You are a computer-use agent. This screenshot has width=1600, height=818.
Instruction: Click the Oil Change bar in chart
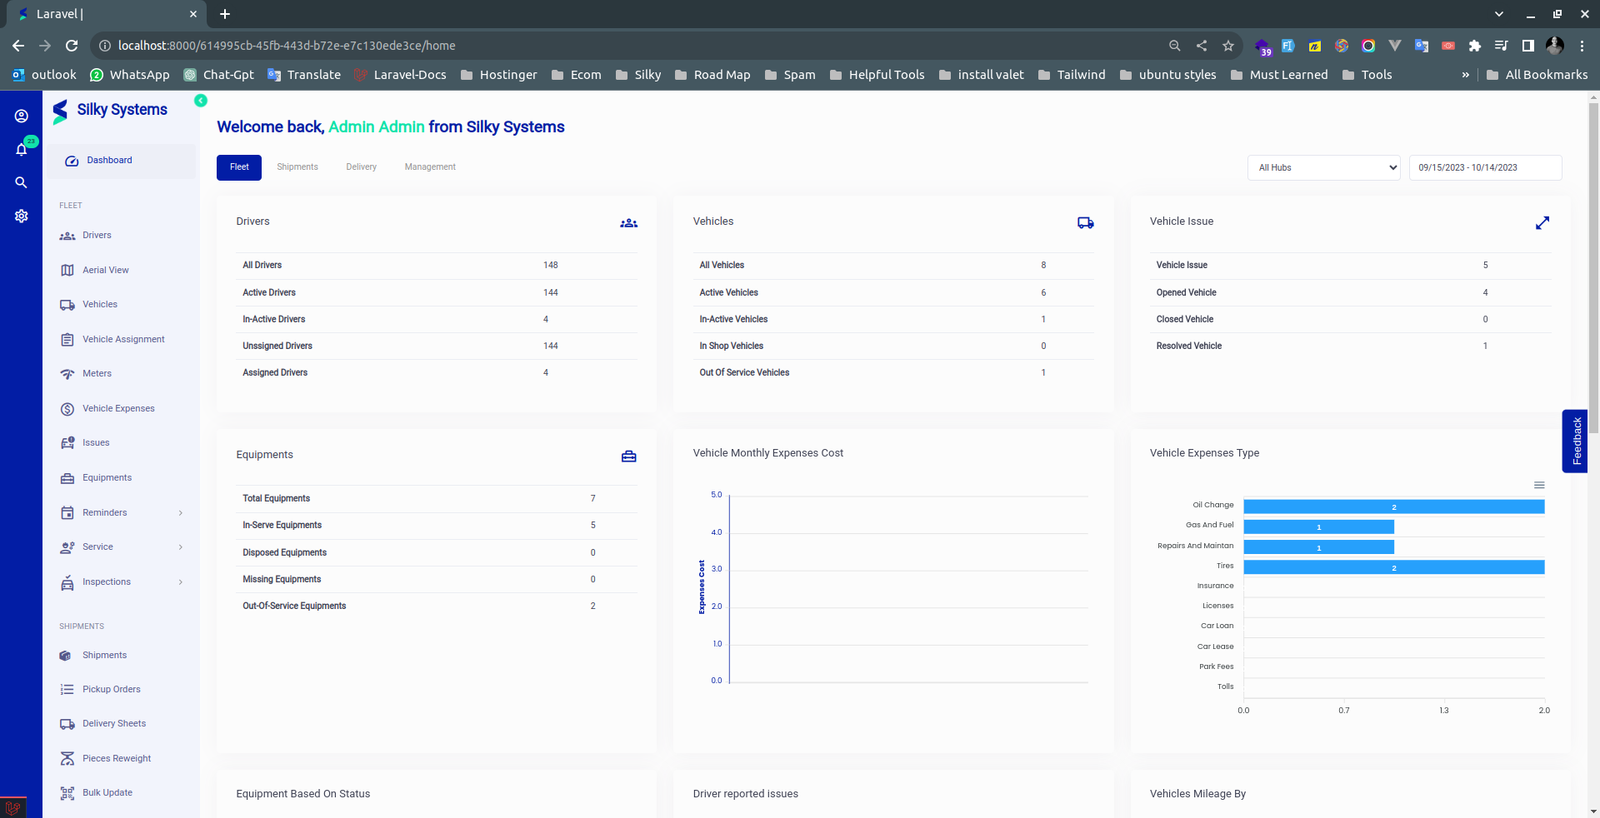click(1393, 507)
